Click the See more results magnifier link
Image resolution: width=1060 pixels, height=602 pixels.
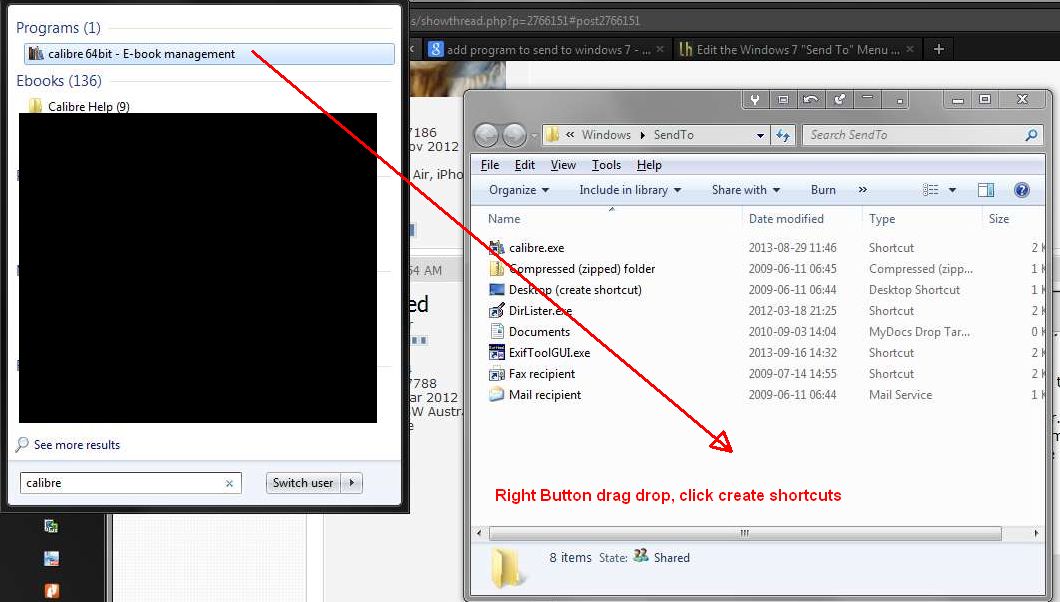pyautogui.click(x=68, y=445)
